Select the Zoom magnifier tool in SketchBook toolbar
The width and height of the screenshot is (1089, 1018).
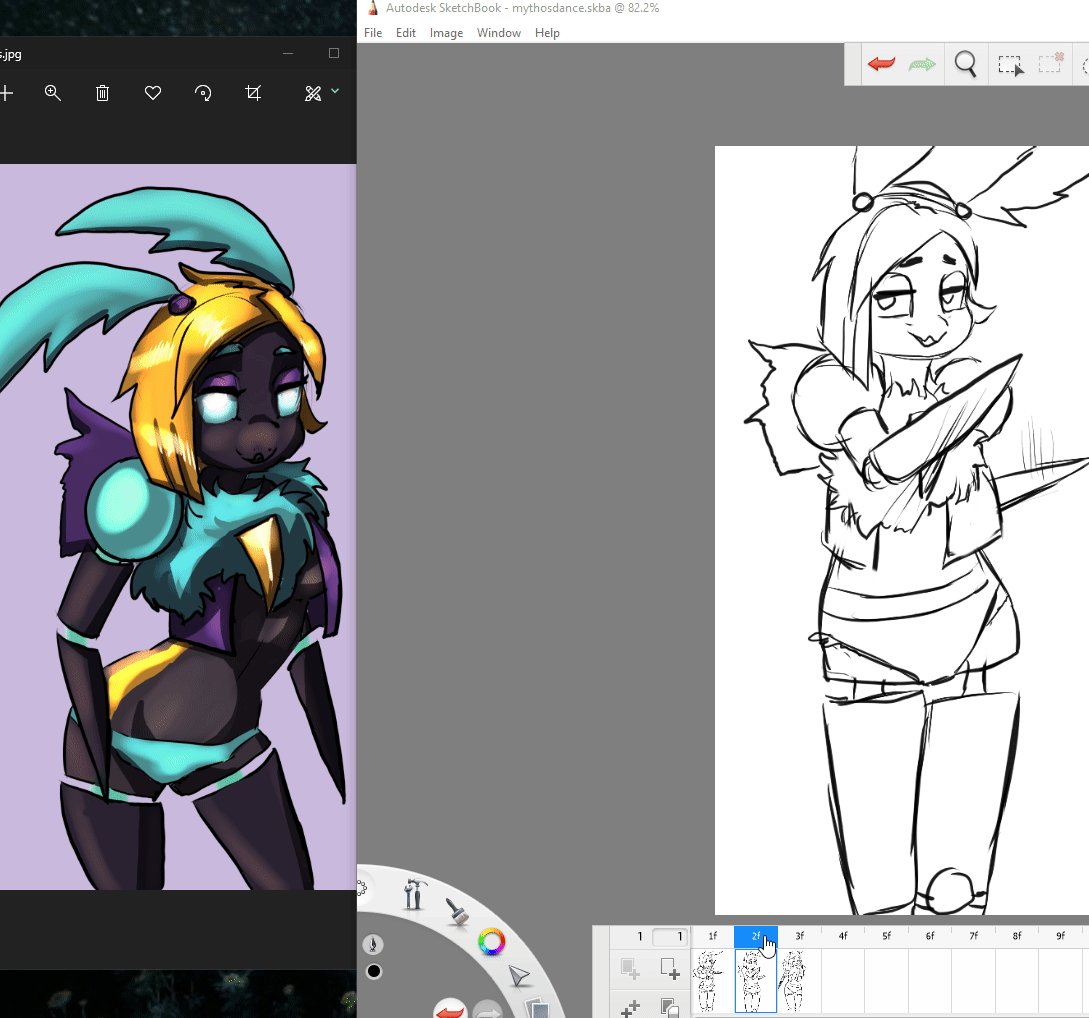click(965, 65)
